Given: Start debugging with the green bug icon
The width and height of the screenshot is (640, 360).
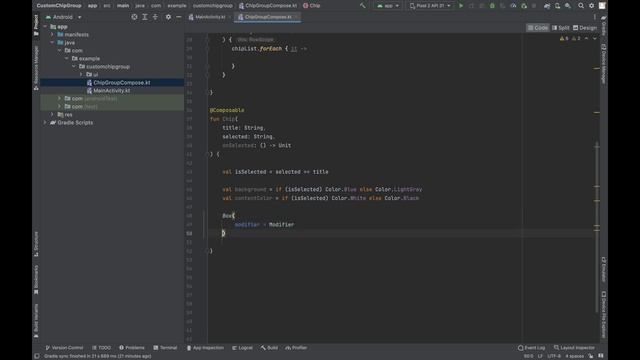Looking at the screenshot, I should coord(492,6).
